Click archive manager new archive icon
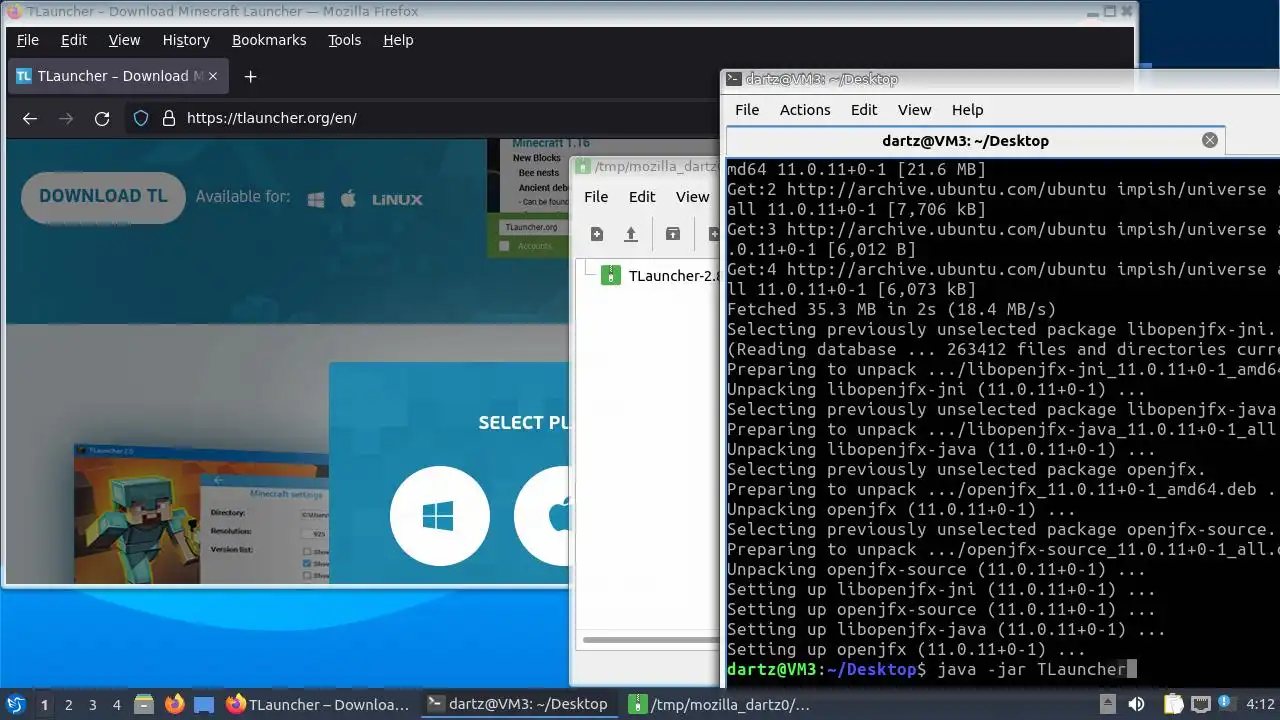The image size is (1280, 720). pos(597,234)
